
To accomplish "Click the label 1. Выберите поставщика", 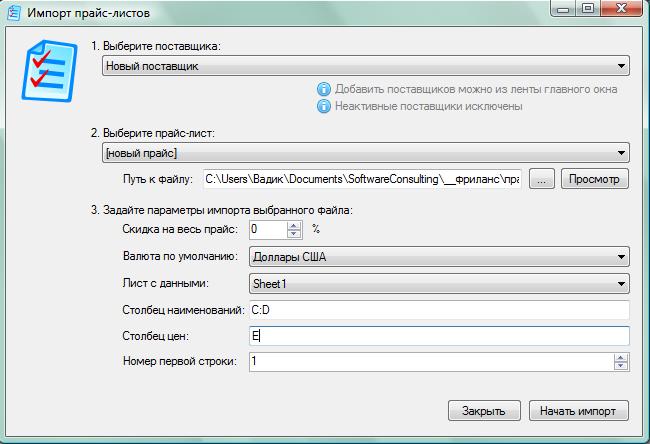I will pos(155,46).
